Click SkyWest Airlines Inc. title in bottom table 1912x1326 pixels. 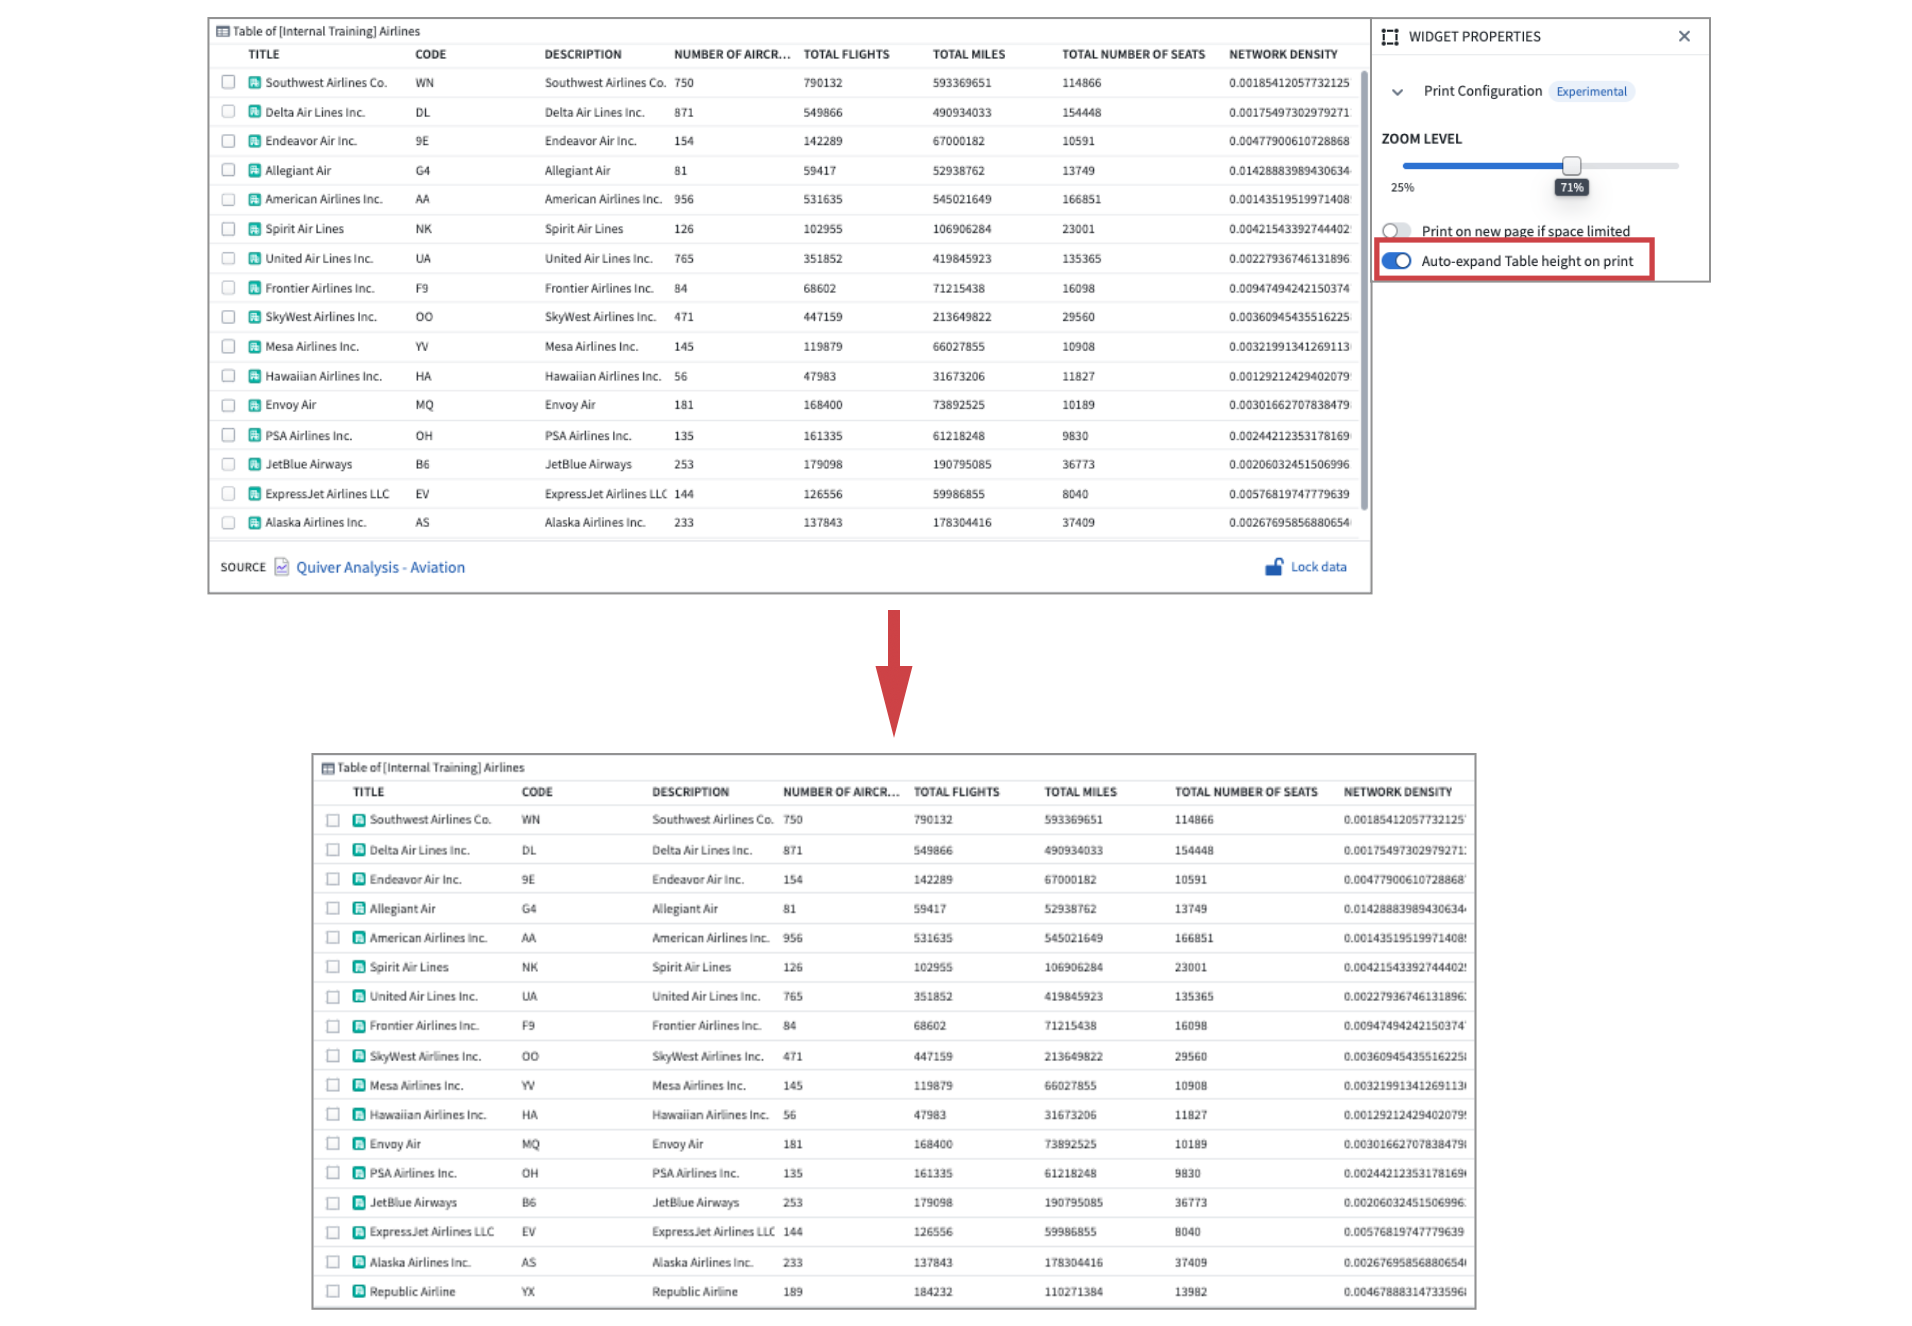pyautogui.click(x=425, y=1056)
